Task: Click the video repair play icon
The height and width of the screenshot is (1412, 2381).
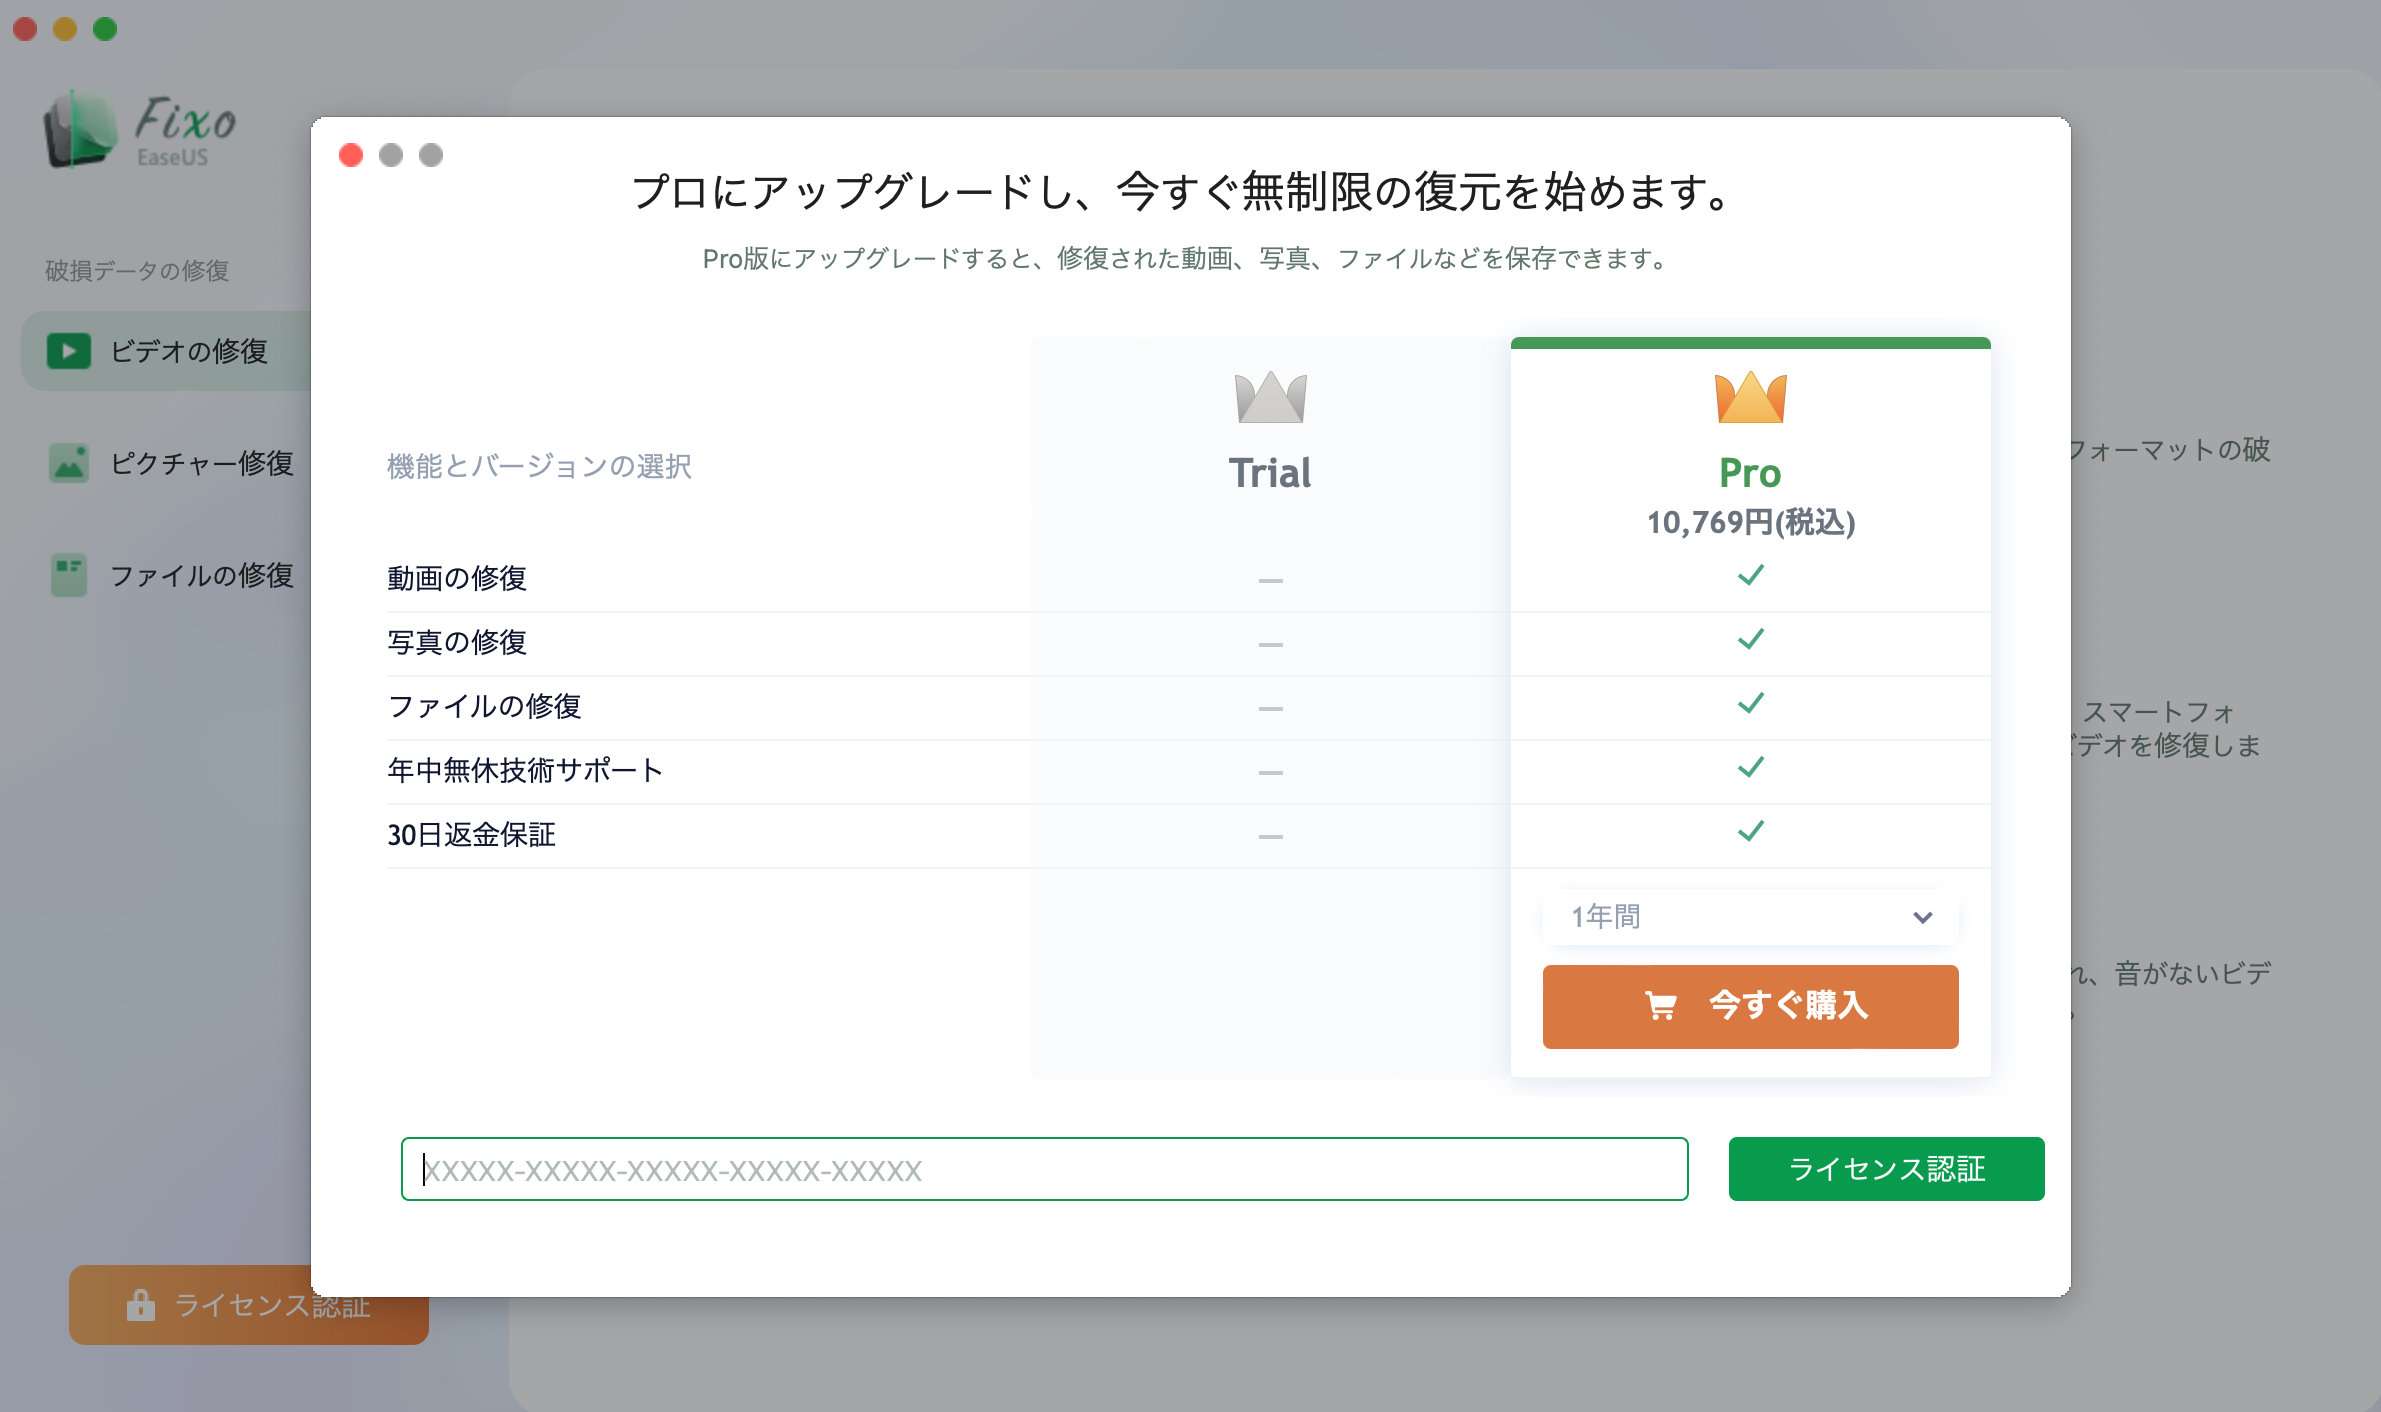Action: 68,351
